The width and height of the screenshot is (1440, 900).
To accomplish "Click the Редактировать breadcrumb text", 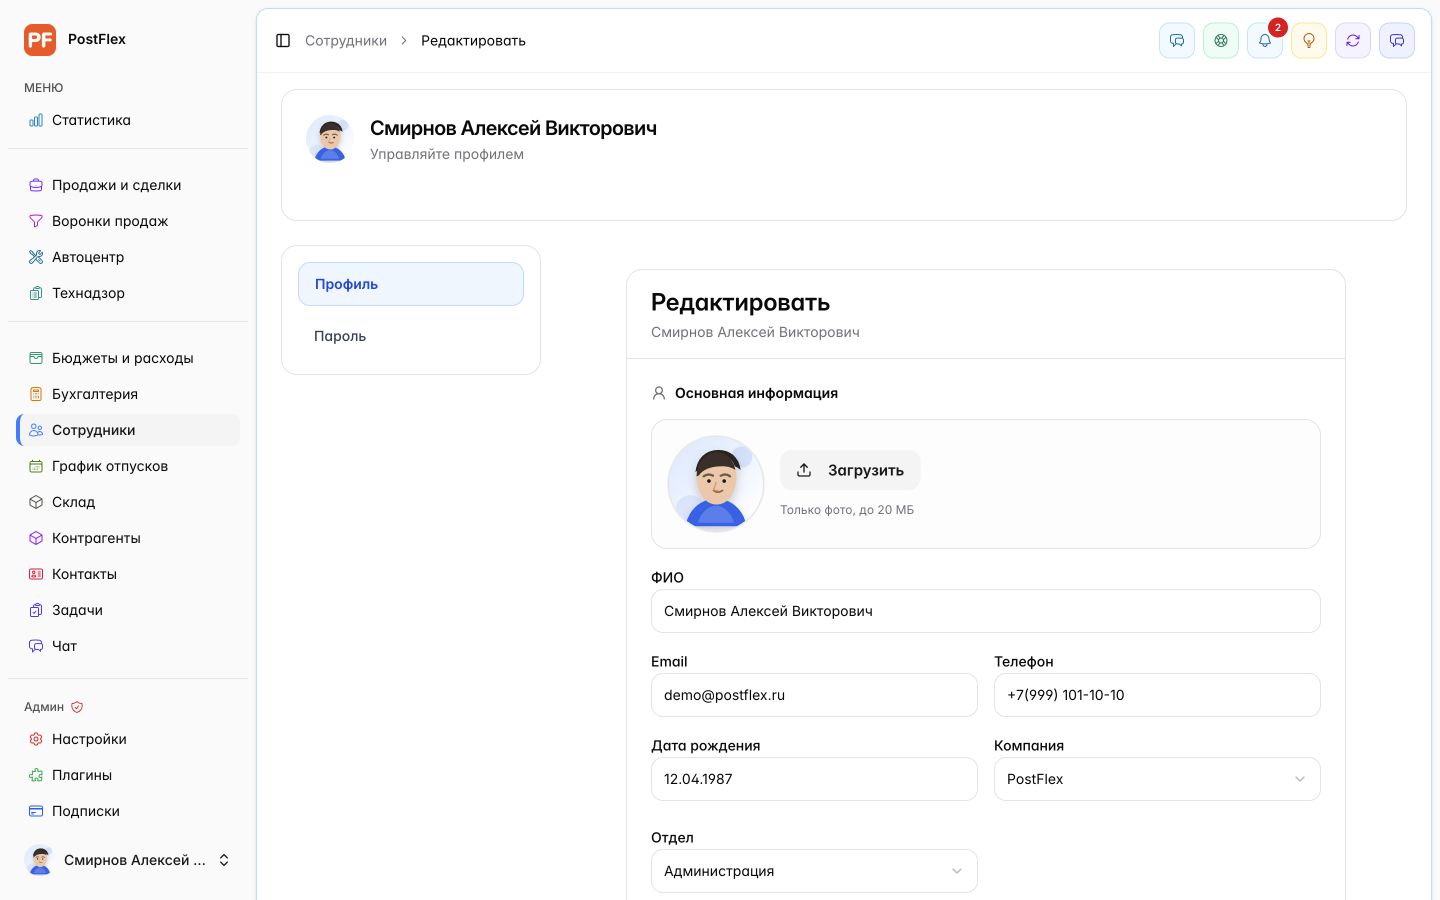I will tap(473, 41).
